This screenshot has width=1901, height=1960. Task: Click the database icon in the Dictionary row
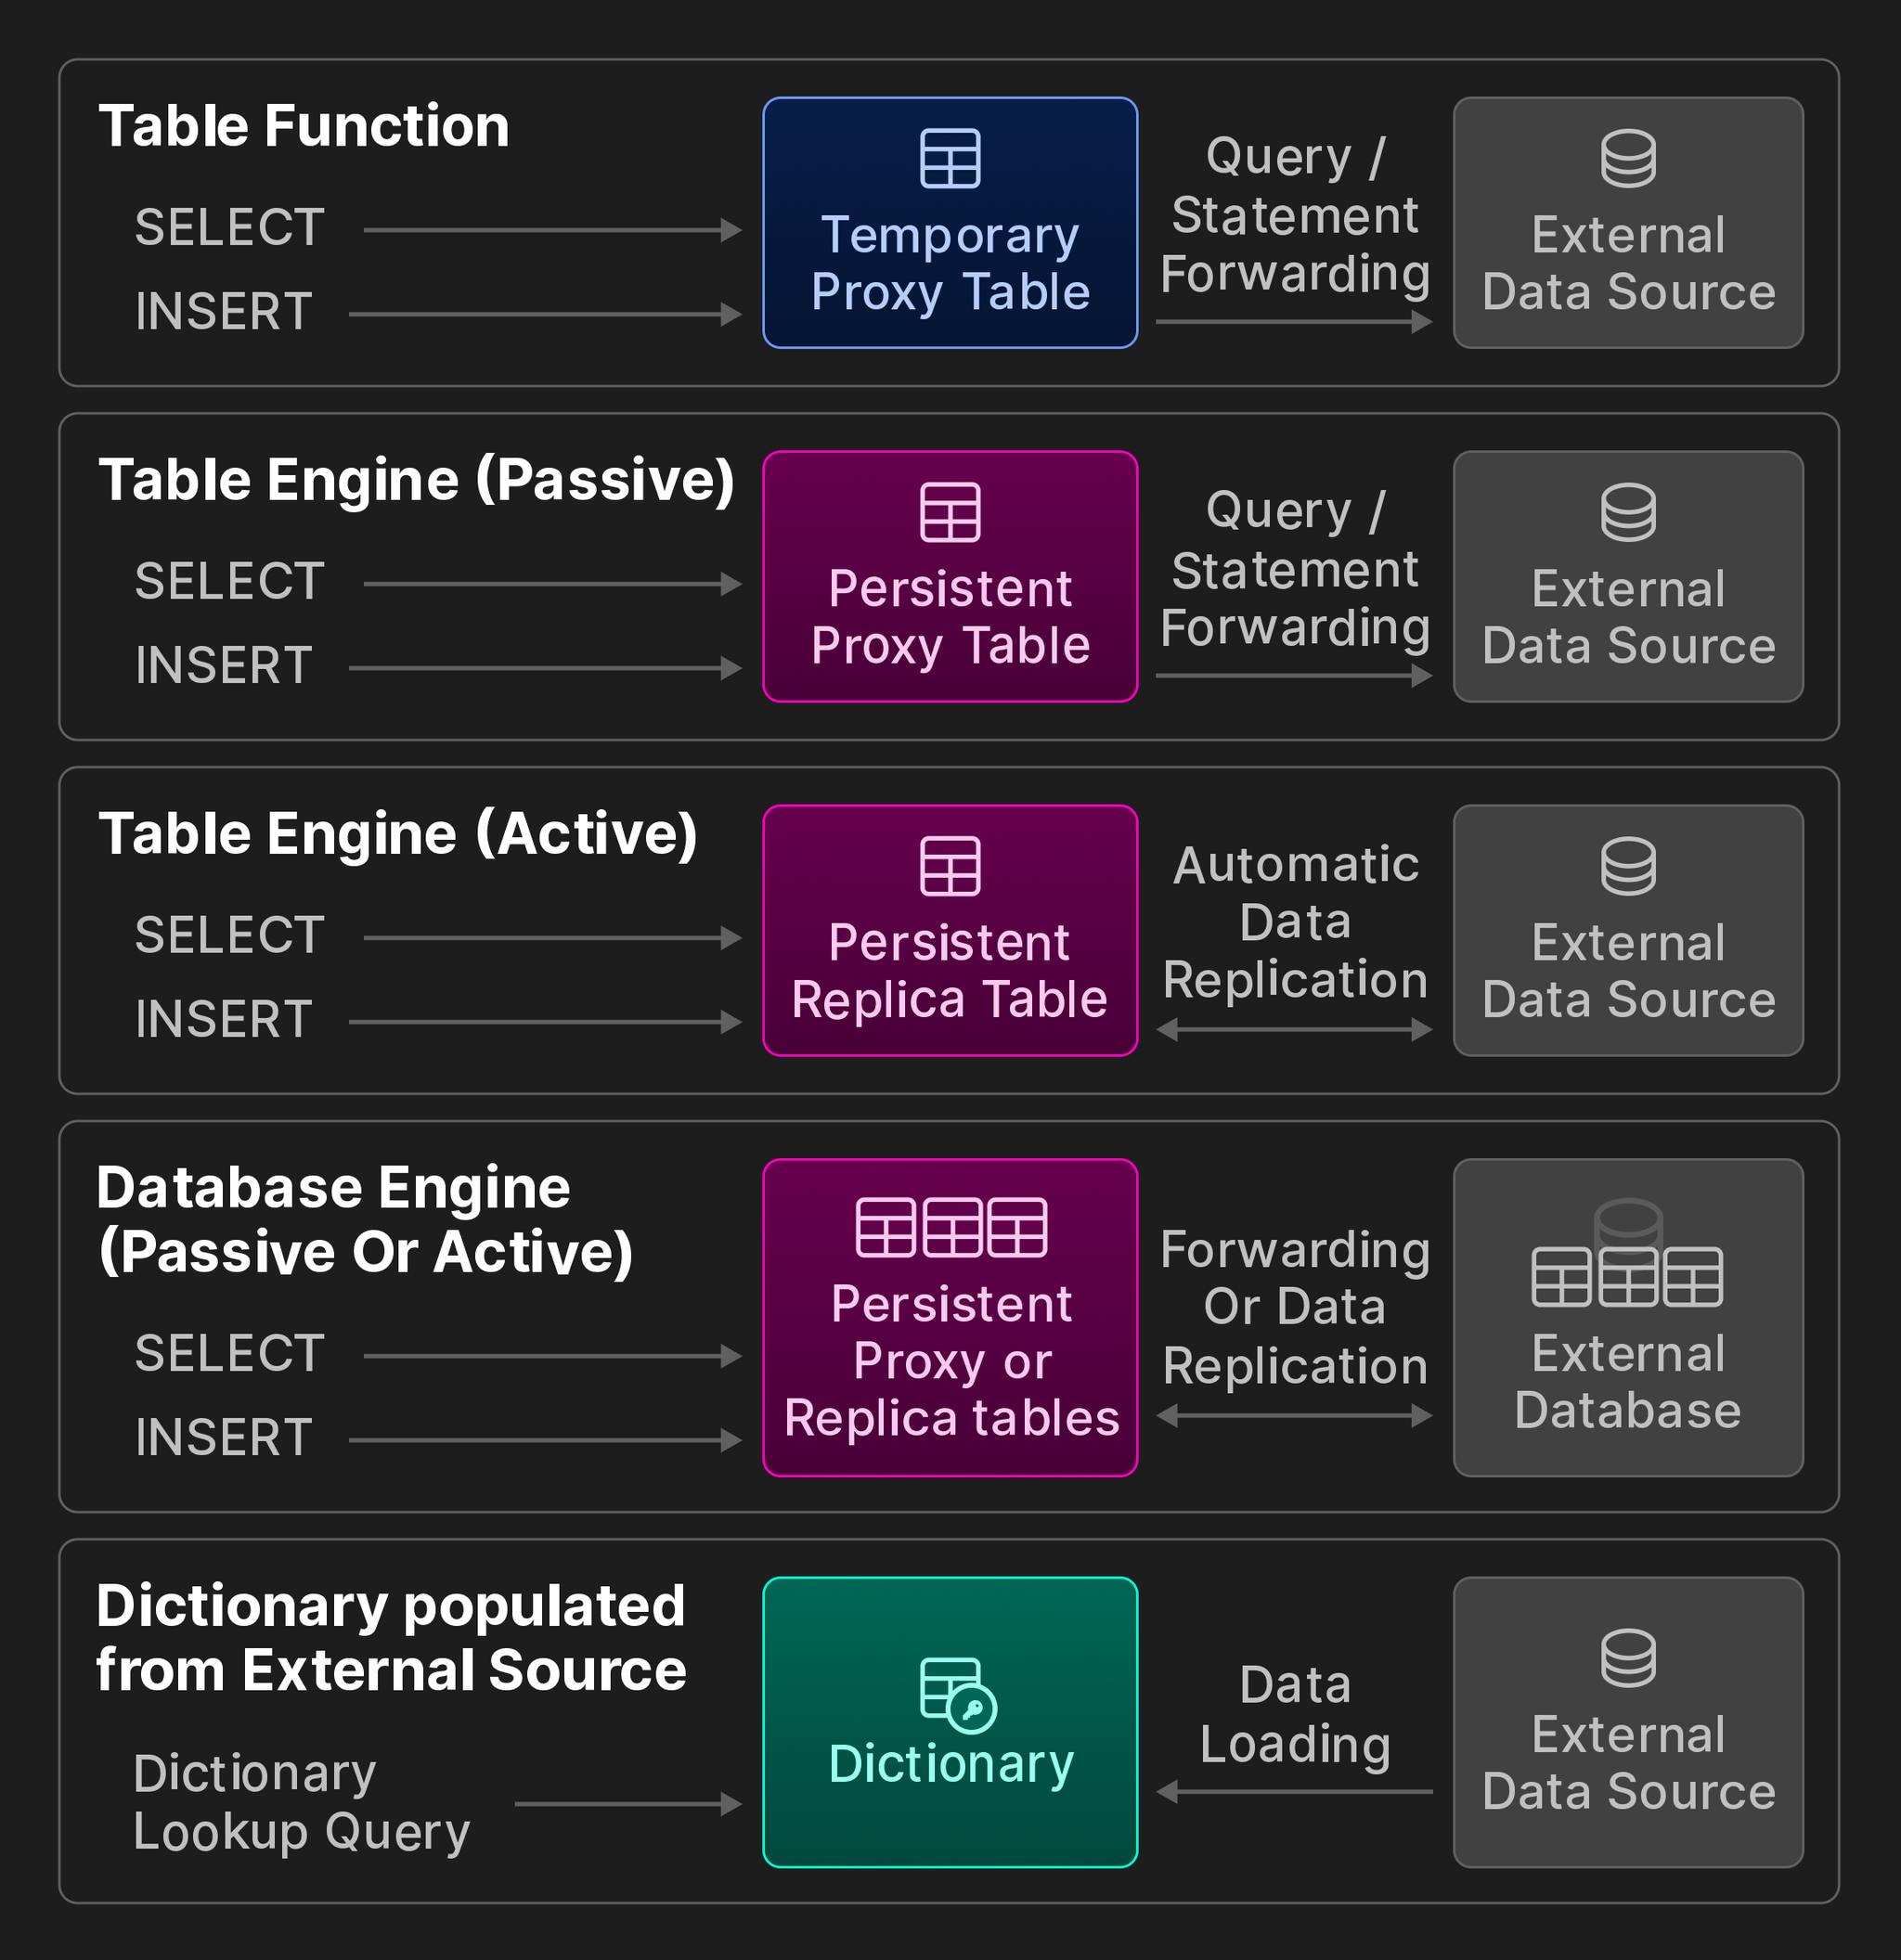(x=1627, y=1658)
